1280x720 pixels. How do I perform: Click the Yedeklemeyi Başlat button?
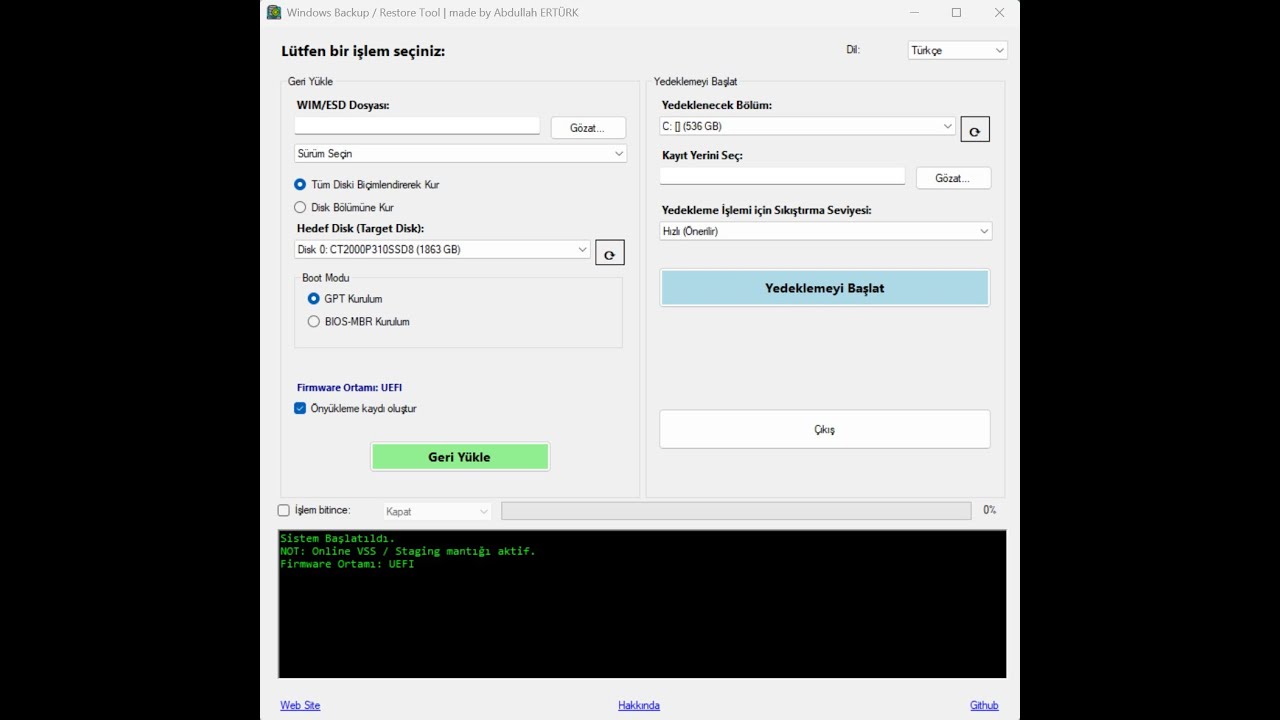[x=825, y=288]
